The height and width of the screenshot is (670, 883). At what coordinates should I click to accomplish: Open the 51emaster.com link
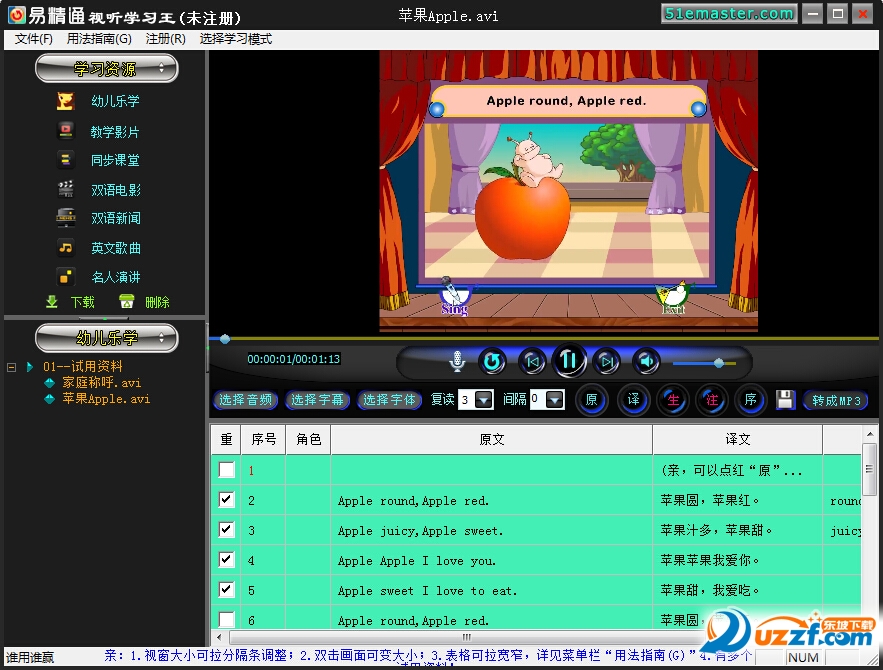pos(729,14)
